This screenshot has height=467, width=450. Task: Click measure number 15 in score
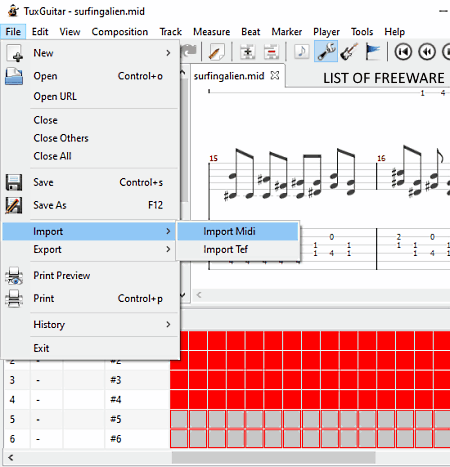[214, 158]
